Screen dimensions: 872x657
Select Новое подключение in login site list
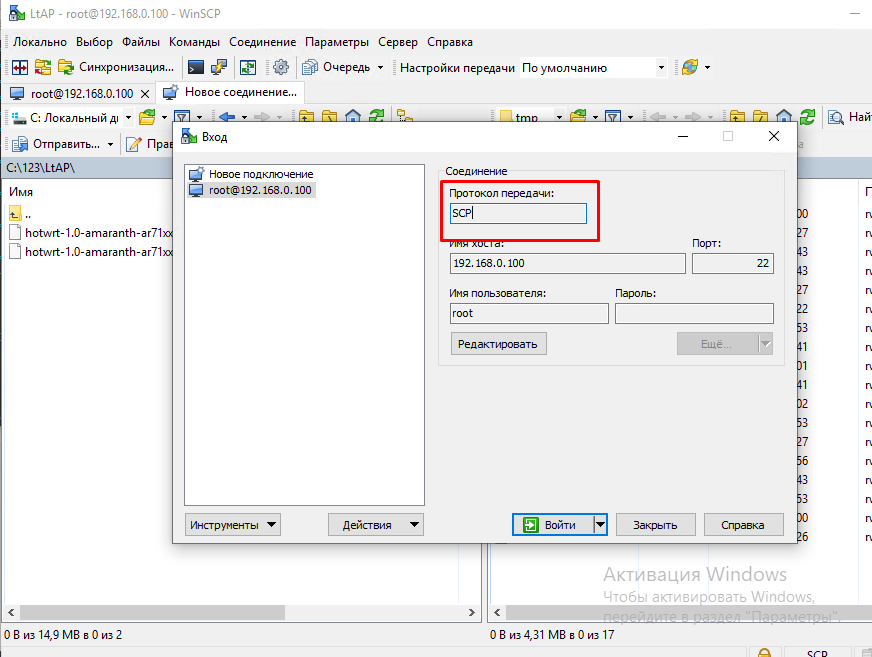[251, 174]
